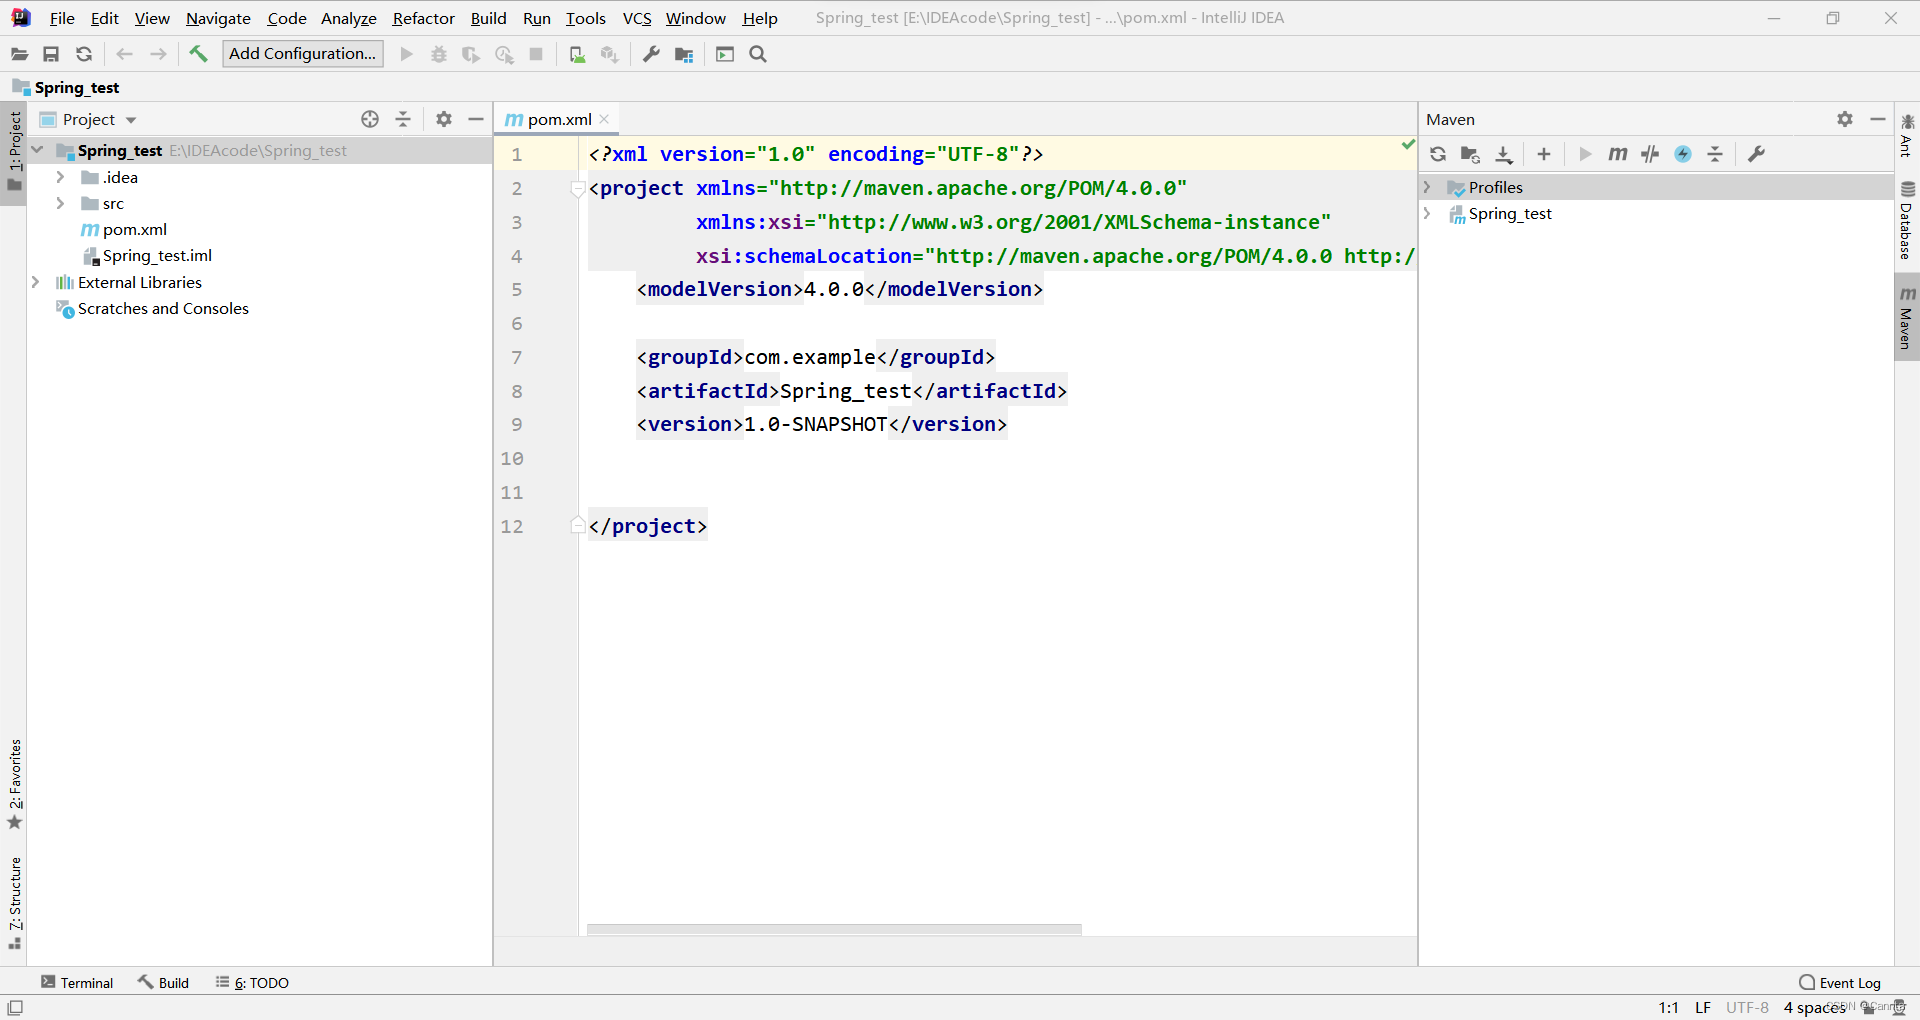Image resolution: width=1920 pixels, height=1020 pixels.
Task: Open Maven settings wrench icon
Action: (x=1756, y=154)
